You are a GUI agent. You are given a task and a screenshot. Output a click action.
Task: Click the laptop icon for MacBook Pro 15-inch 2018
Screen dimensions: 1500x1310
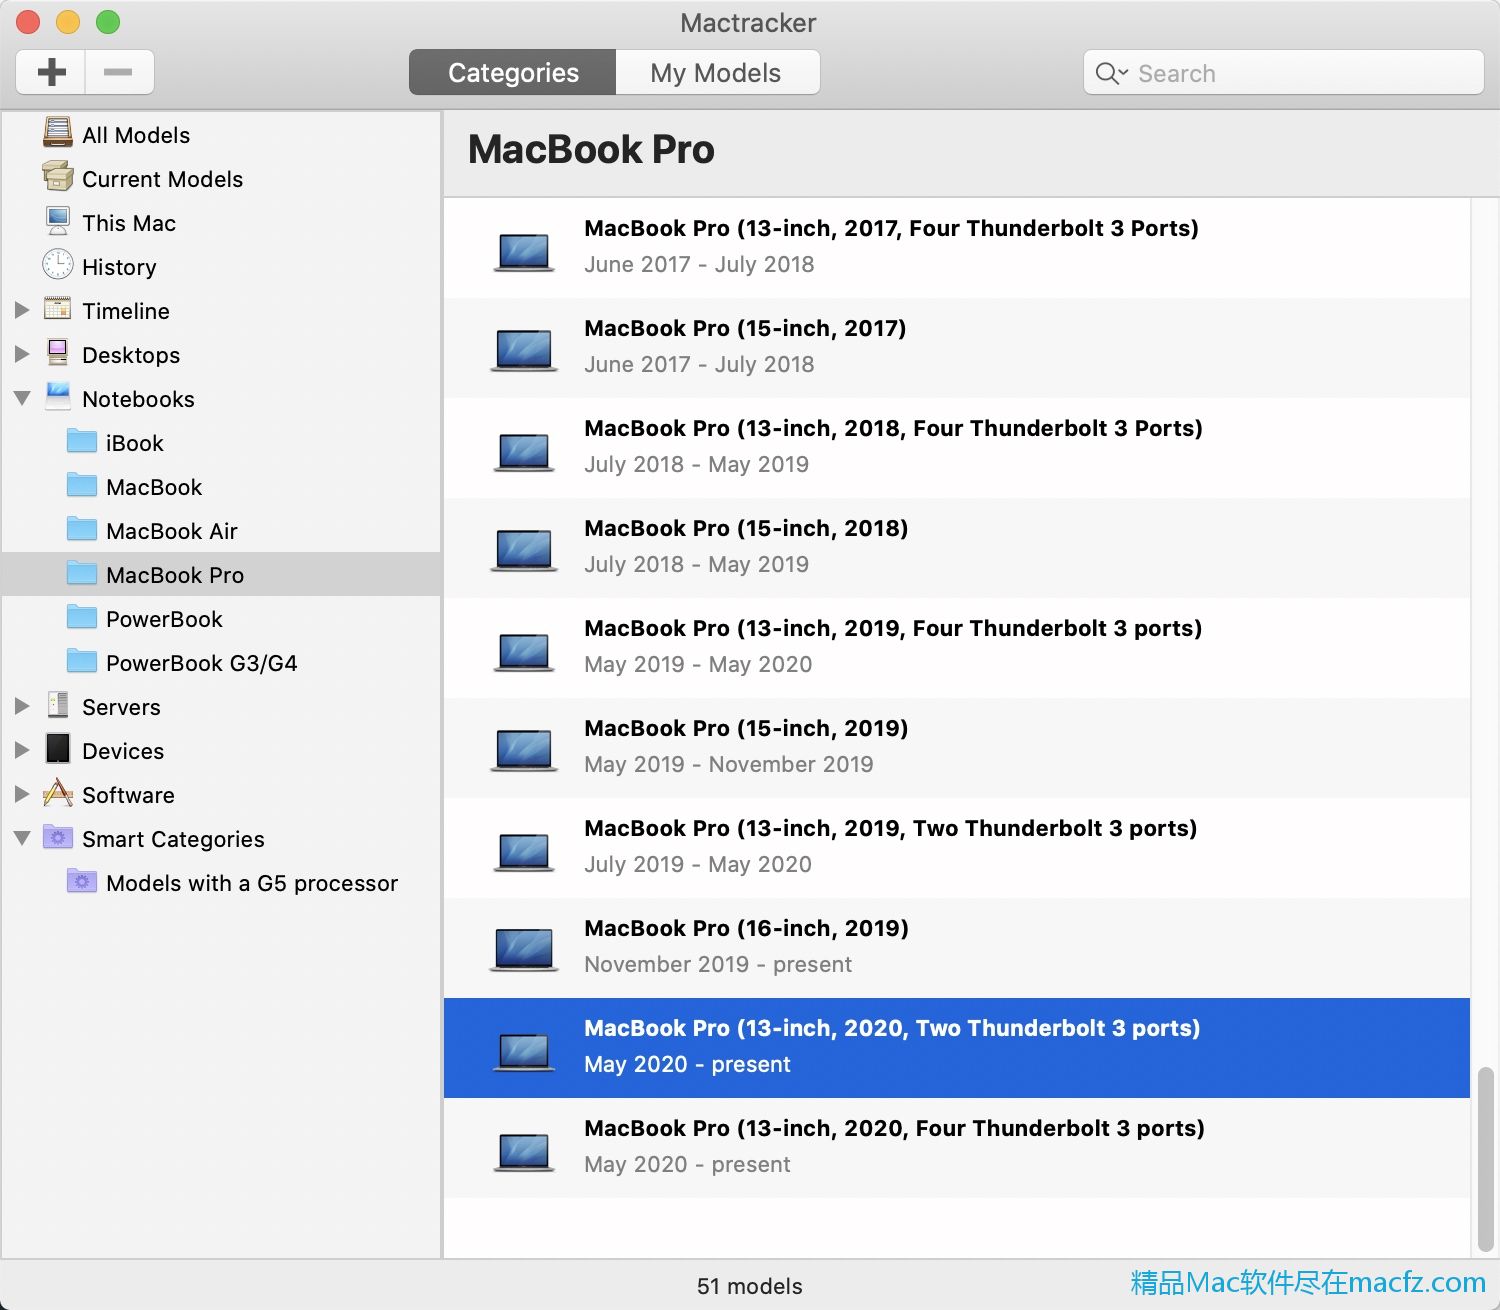coord(524,549)
